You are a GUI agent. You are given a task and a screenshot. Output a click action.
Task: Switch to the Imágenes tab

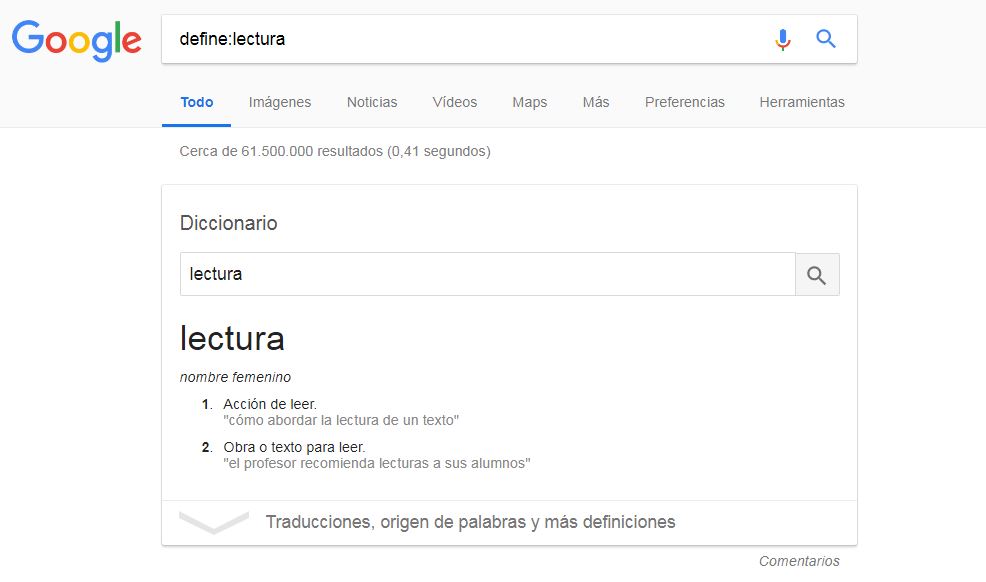click(x=280, y=102)
